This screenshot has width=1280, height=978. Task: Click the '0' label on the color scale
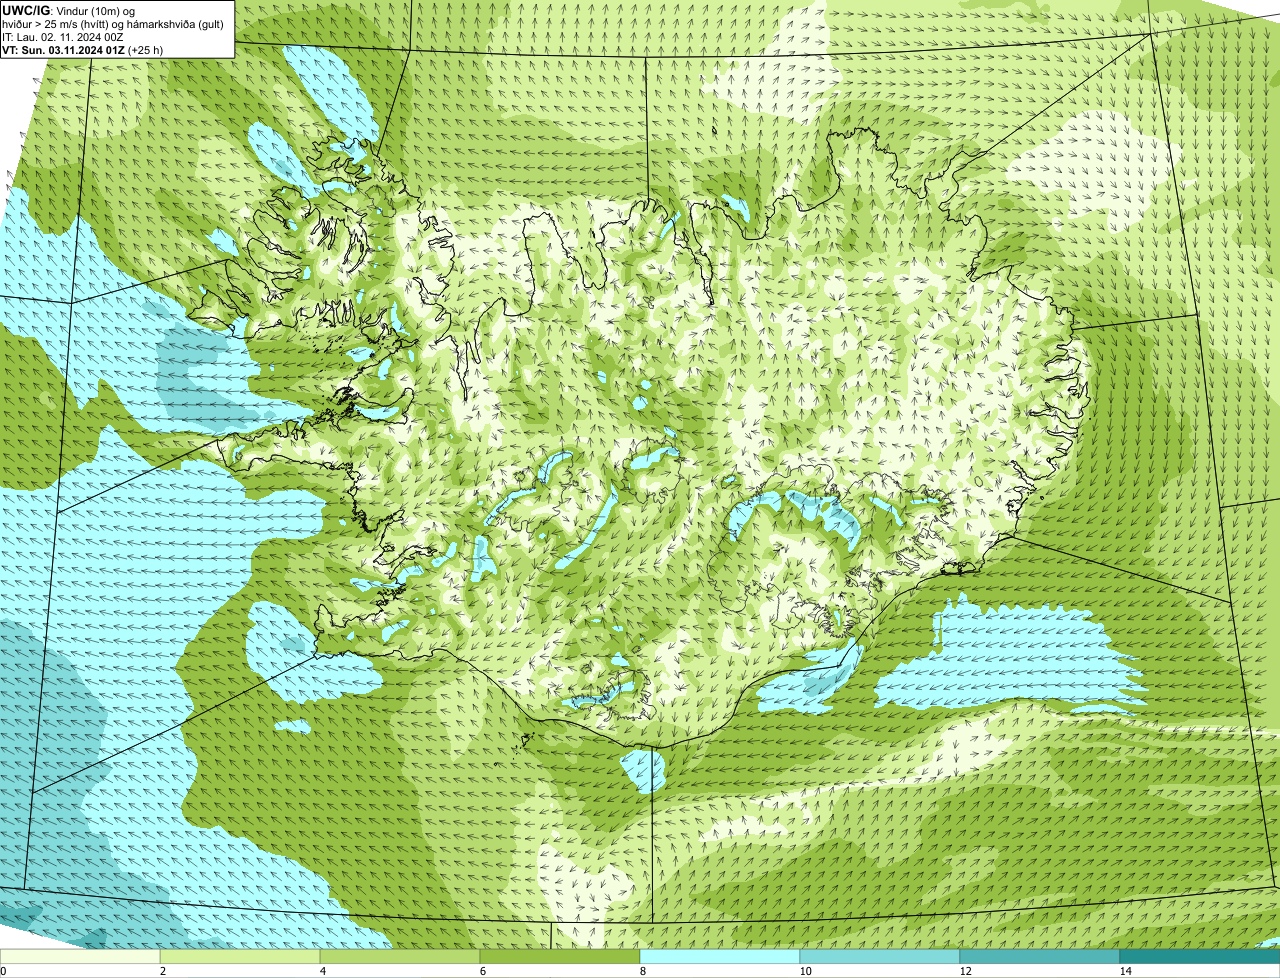pos(3,971)
